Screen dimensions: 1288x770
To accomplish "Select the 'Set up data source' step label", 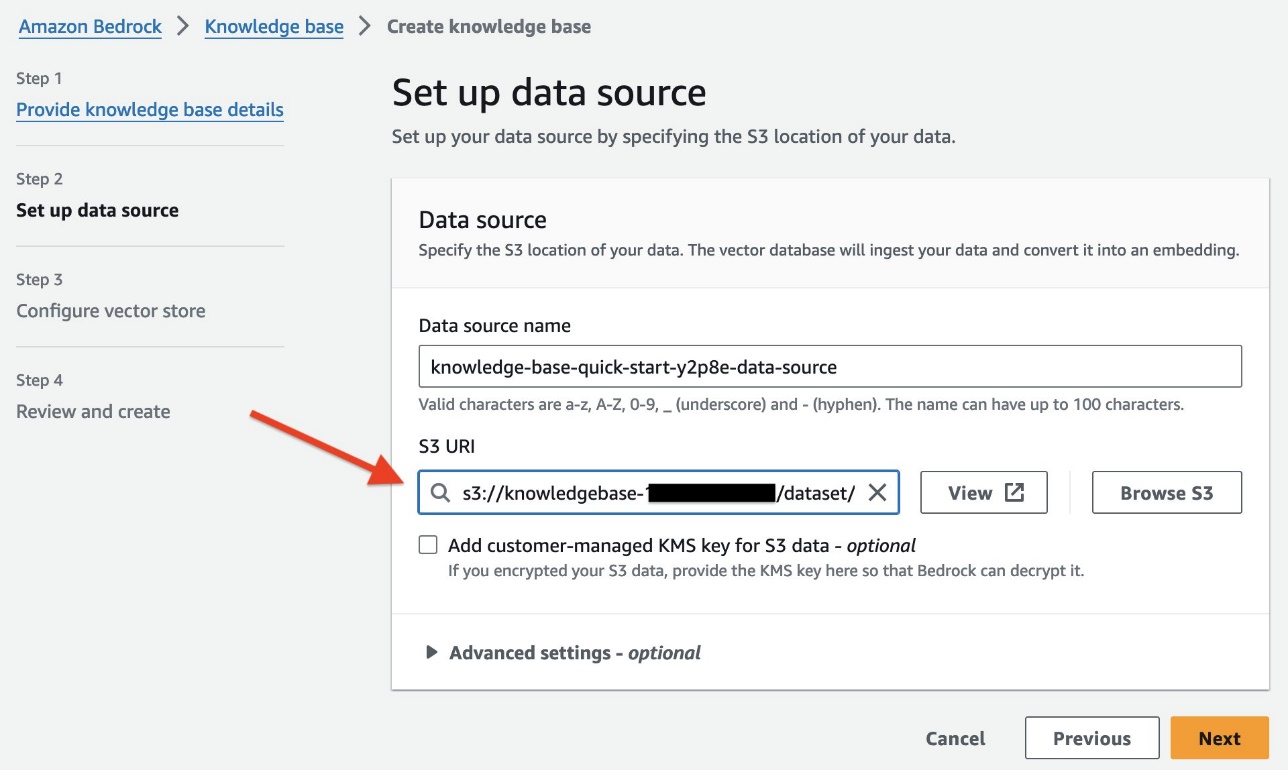I will coord(98,211).
